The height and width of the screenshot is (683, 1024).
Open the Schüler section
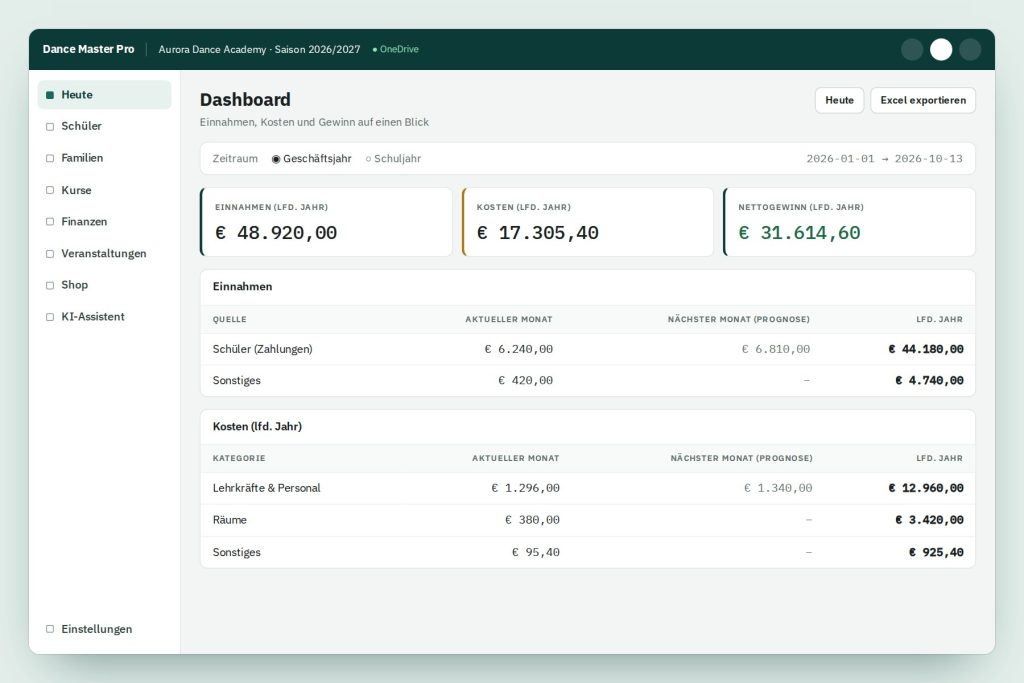pyautogui.click(x=104, y=126)
